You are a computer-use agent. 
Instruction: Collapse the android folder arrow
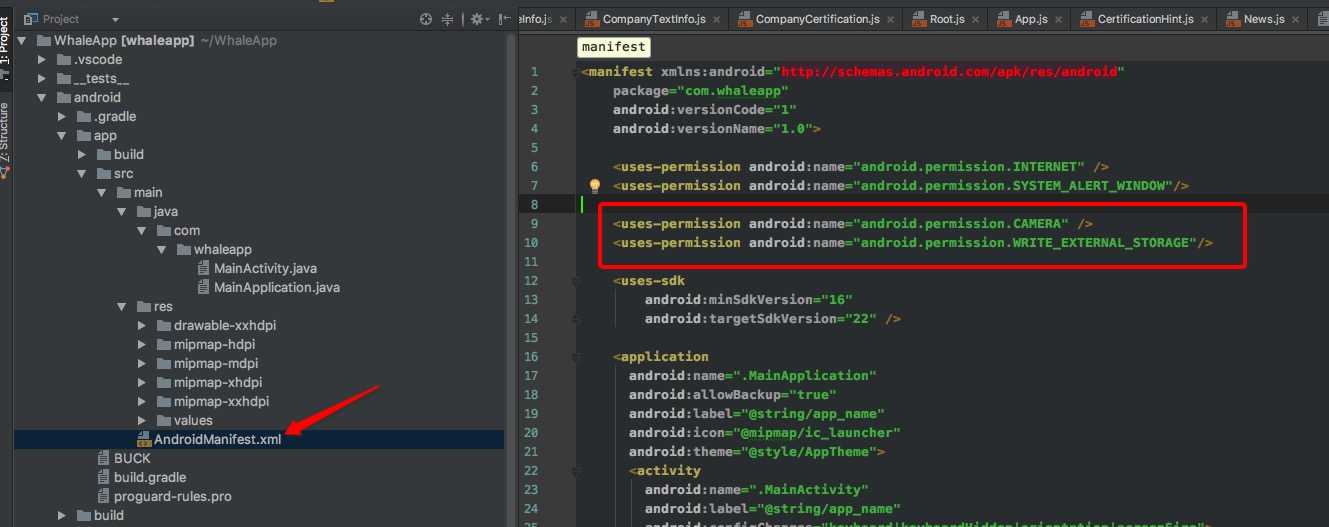point(41,98)
